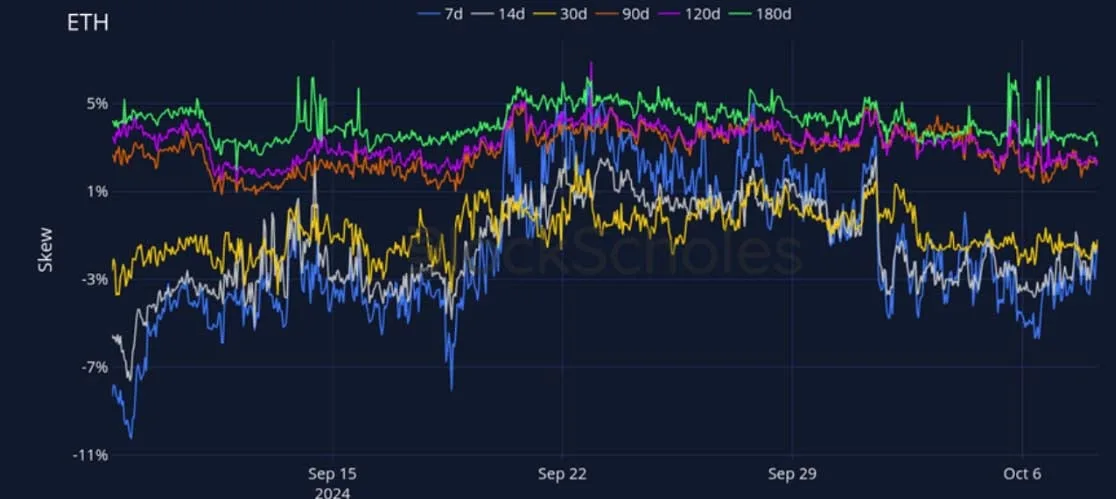Toggle the 120d series in the legend

tap(692, 13)
